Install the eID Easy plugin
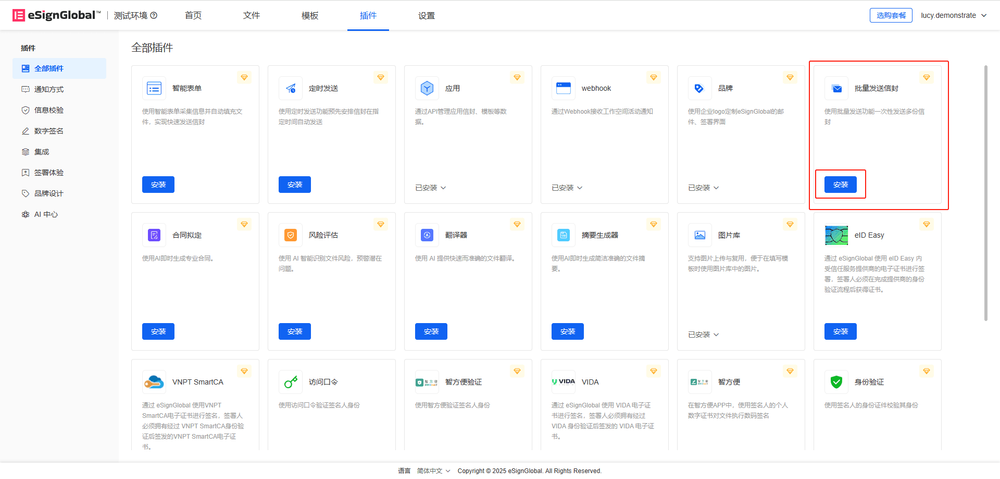The width and height of the screenshot is (1000, 479). (841, 331)
